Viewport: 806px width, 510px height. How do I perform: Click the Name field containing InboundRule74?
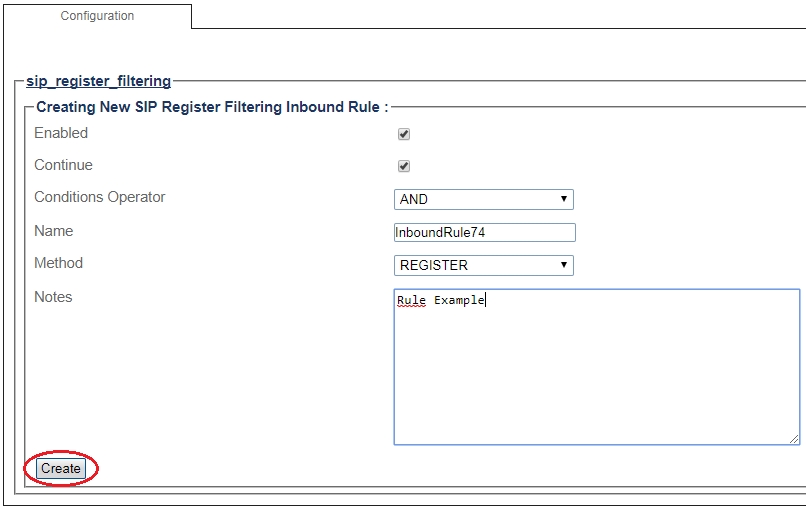pyautogui.click(x=485, y=232)
